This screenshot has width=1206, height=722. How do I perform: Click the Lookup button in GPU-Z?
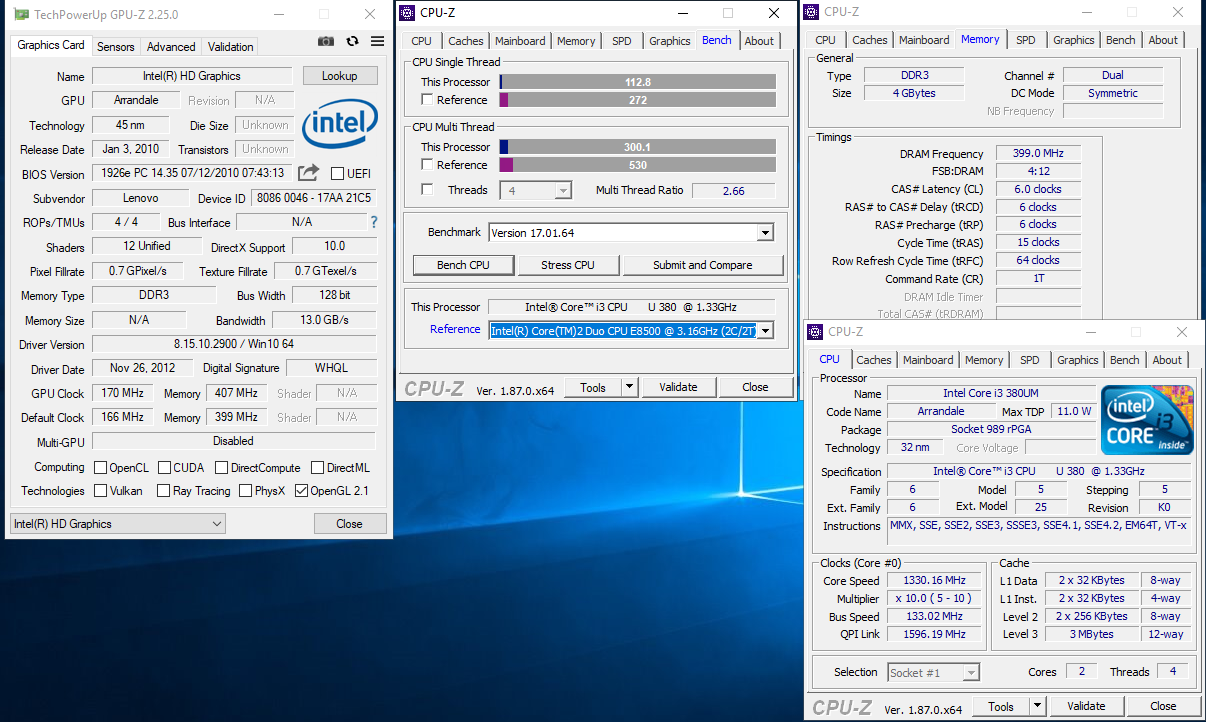pyautogui.click(x=339, y=76)
